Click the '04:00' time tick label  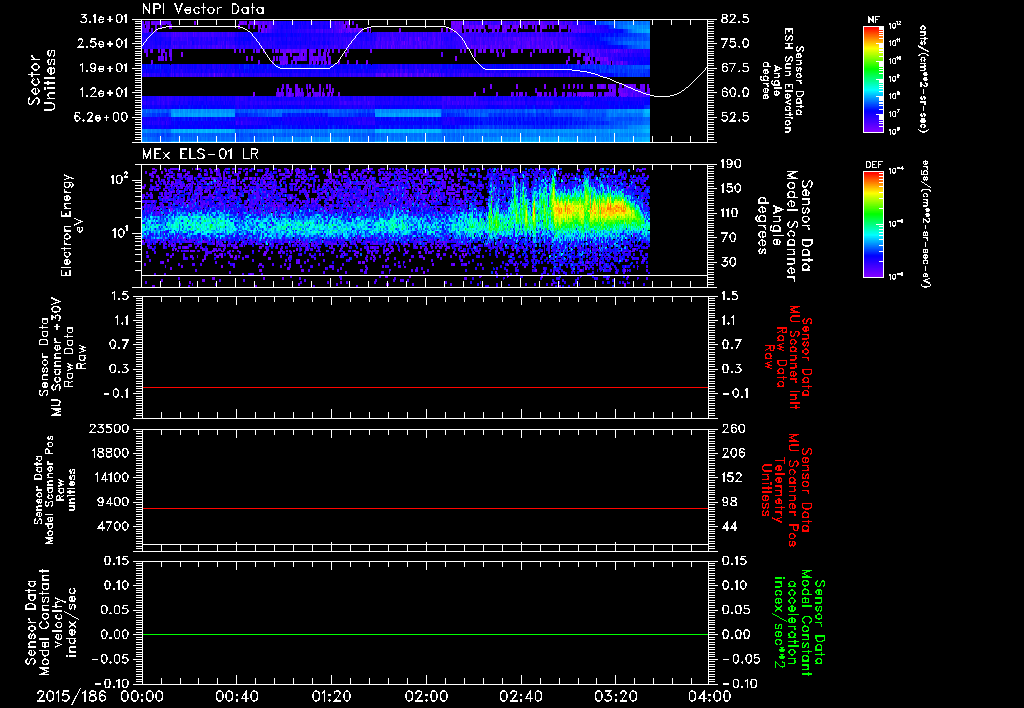click(710, 696)
